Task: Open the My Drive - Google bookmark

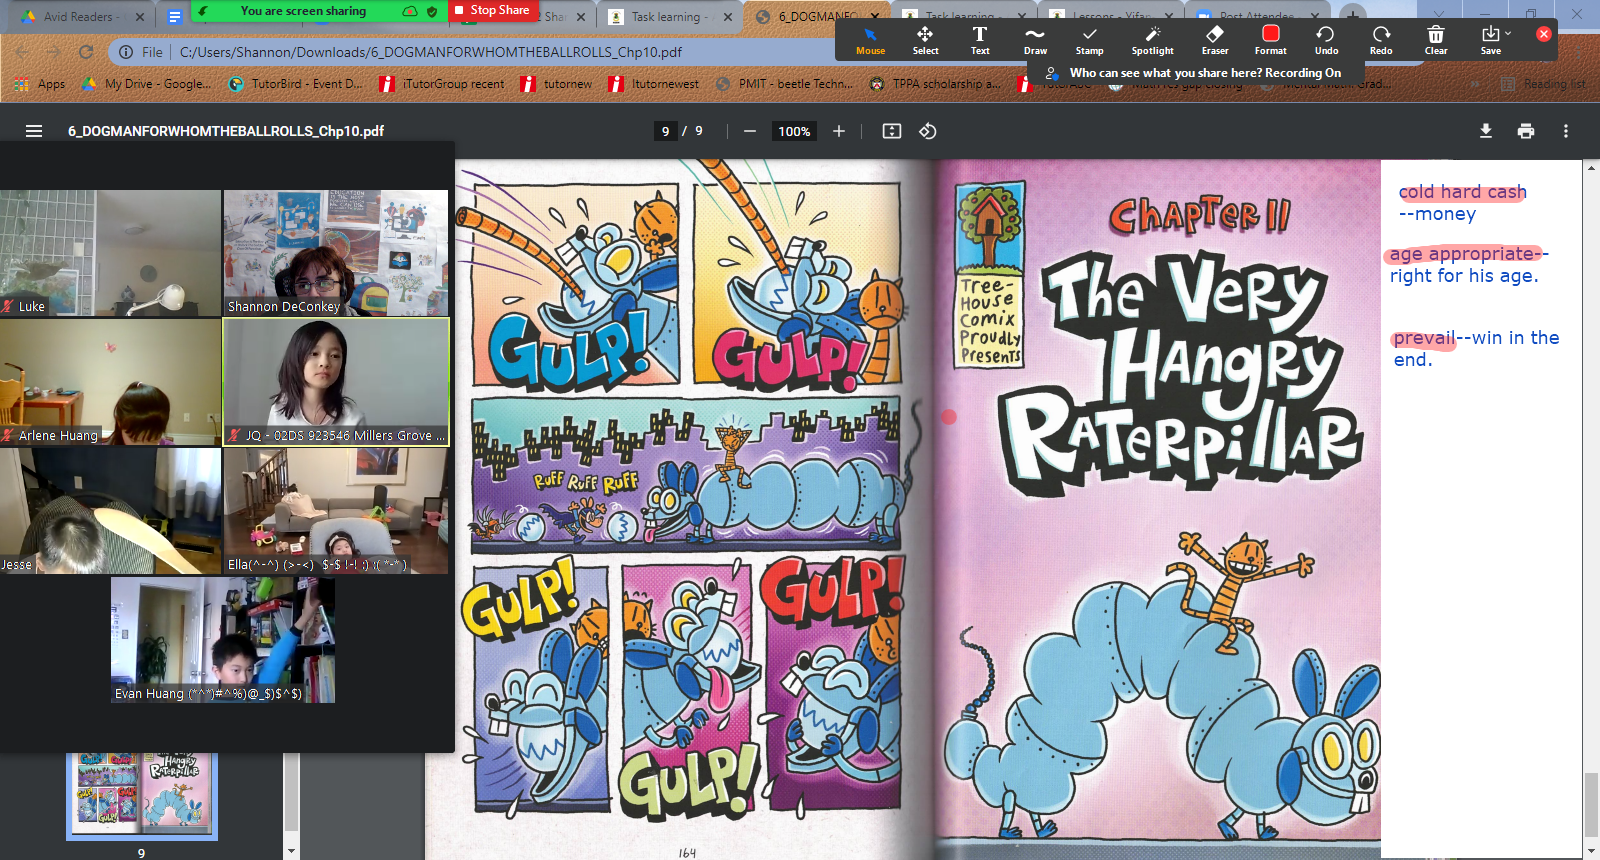Action: (147, 84)
